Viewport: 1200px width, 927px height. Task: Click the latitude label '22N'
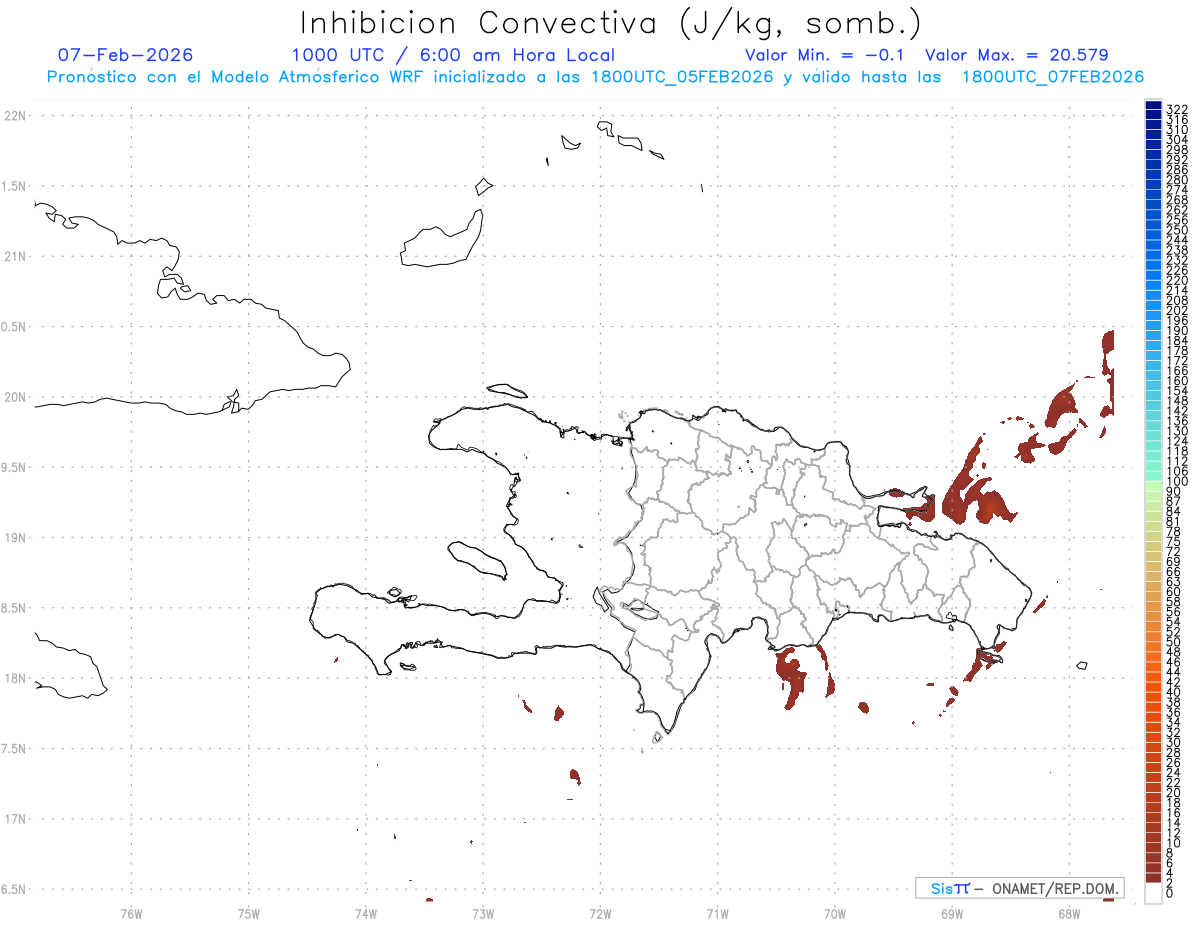14,116
